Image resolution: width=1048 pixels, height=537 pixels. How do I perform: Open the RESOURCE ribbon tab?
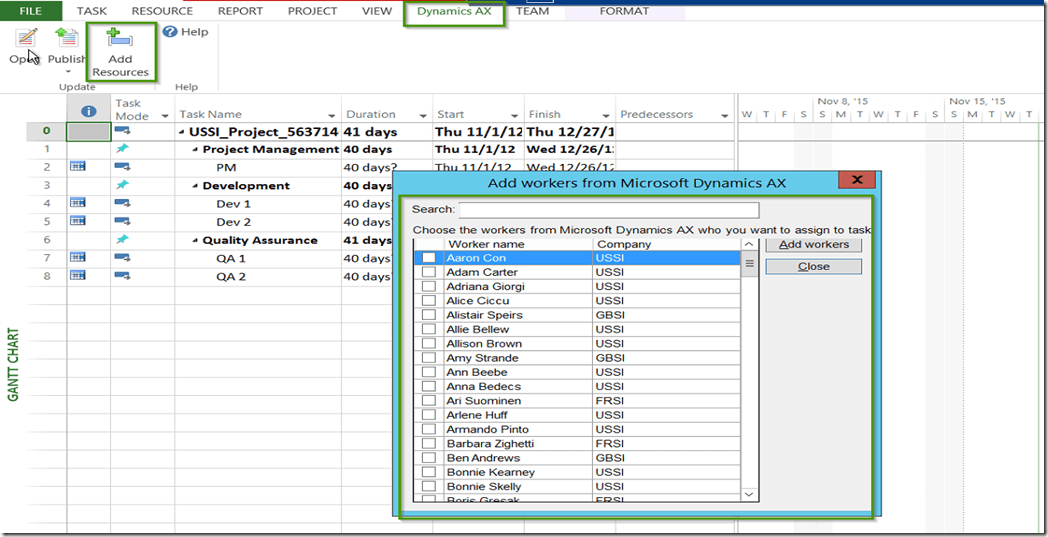coord(162,11)
